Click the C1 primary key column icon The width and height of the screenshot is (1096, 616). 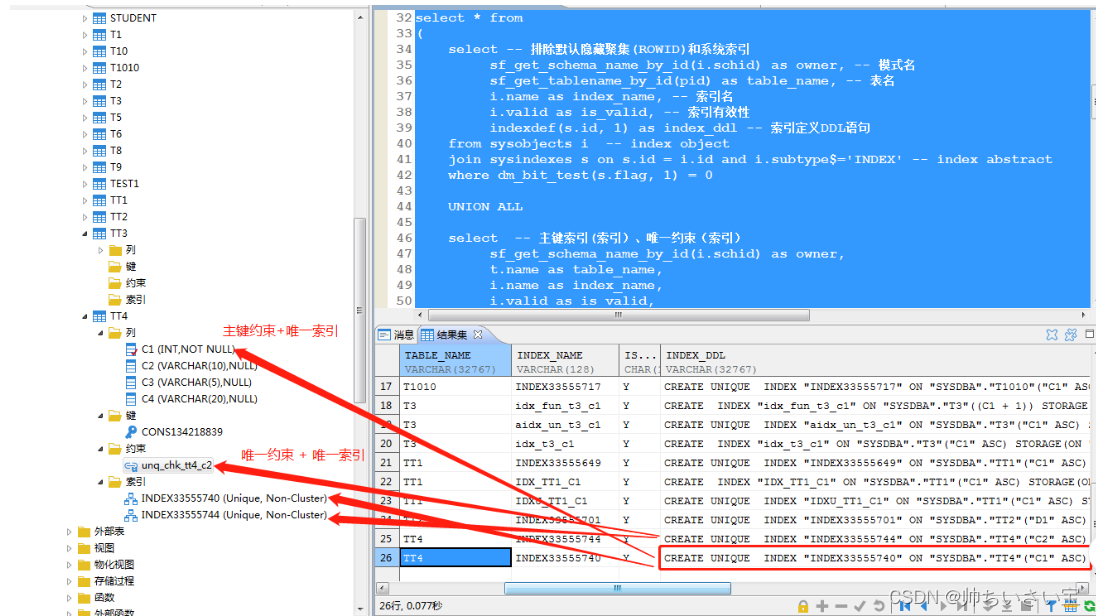tap(131, 349)
